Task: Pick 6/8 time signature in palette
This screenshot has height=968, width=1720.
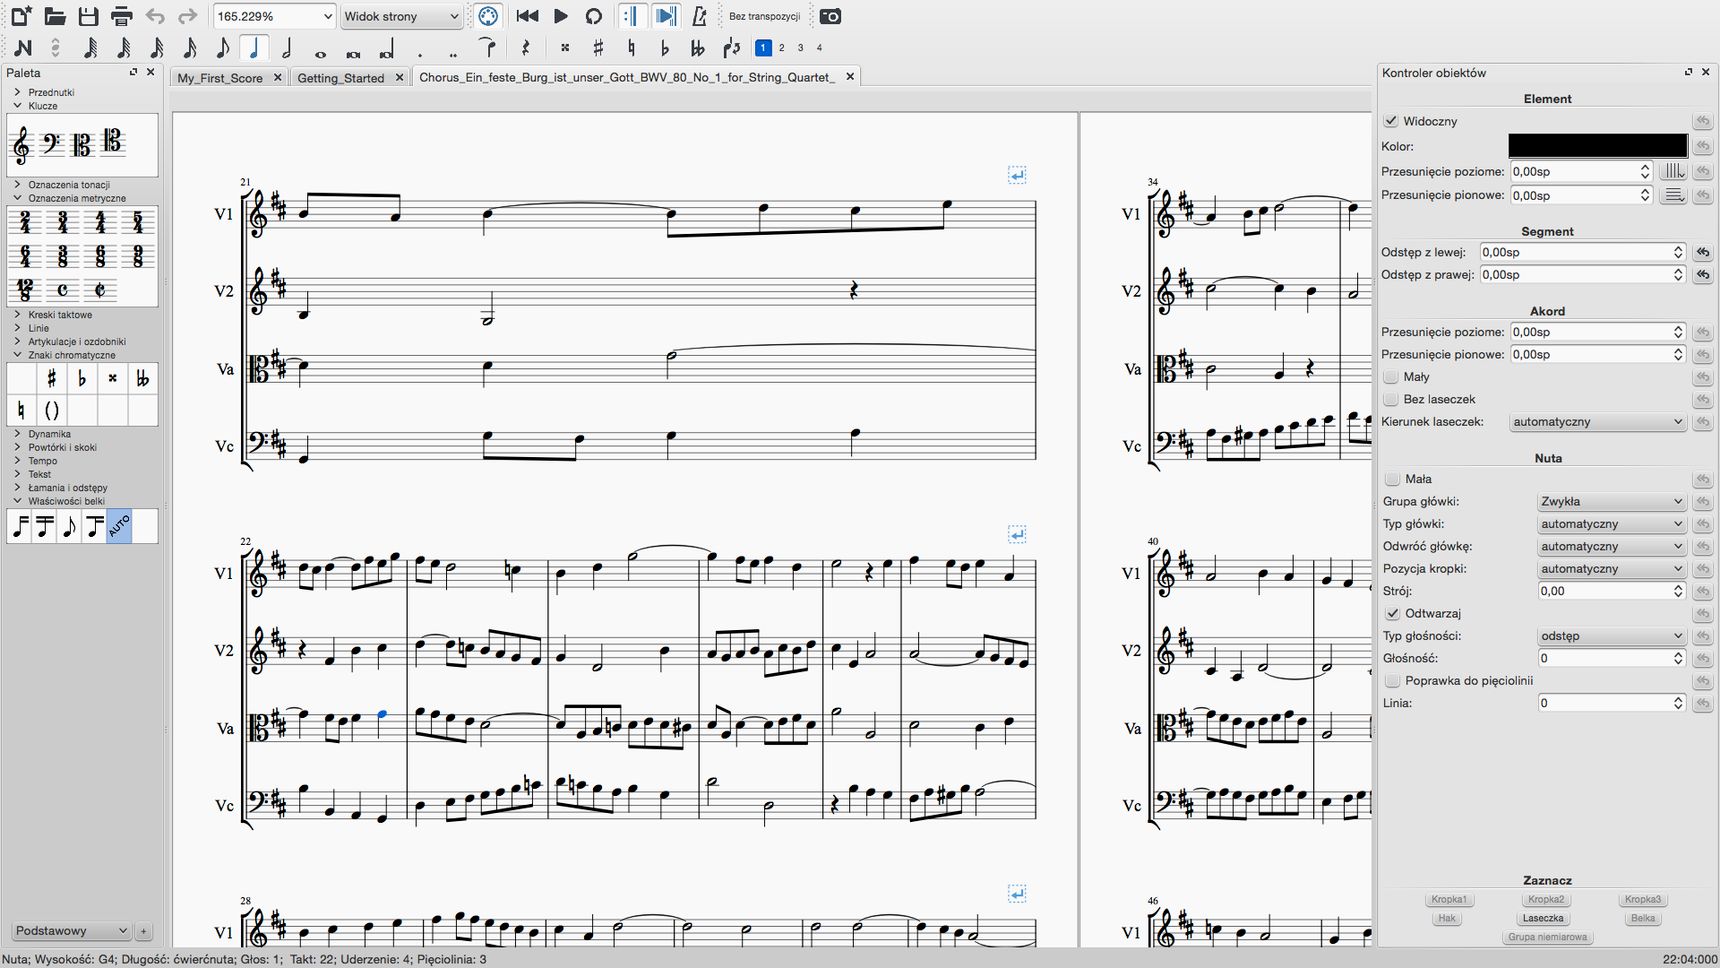Action: pos(100,256)
